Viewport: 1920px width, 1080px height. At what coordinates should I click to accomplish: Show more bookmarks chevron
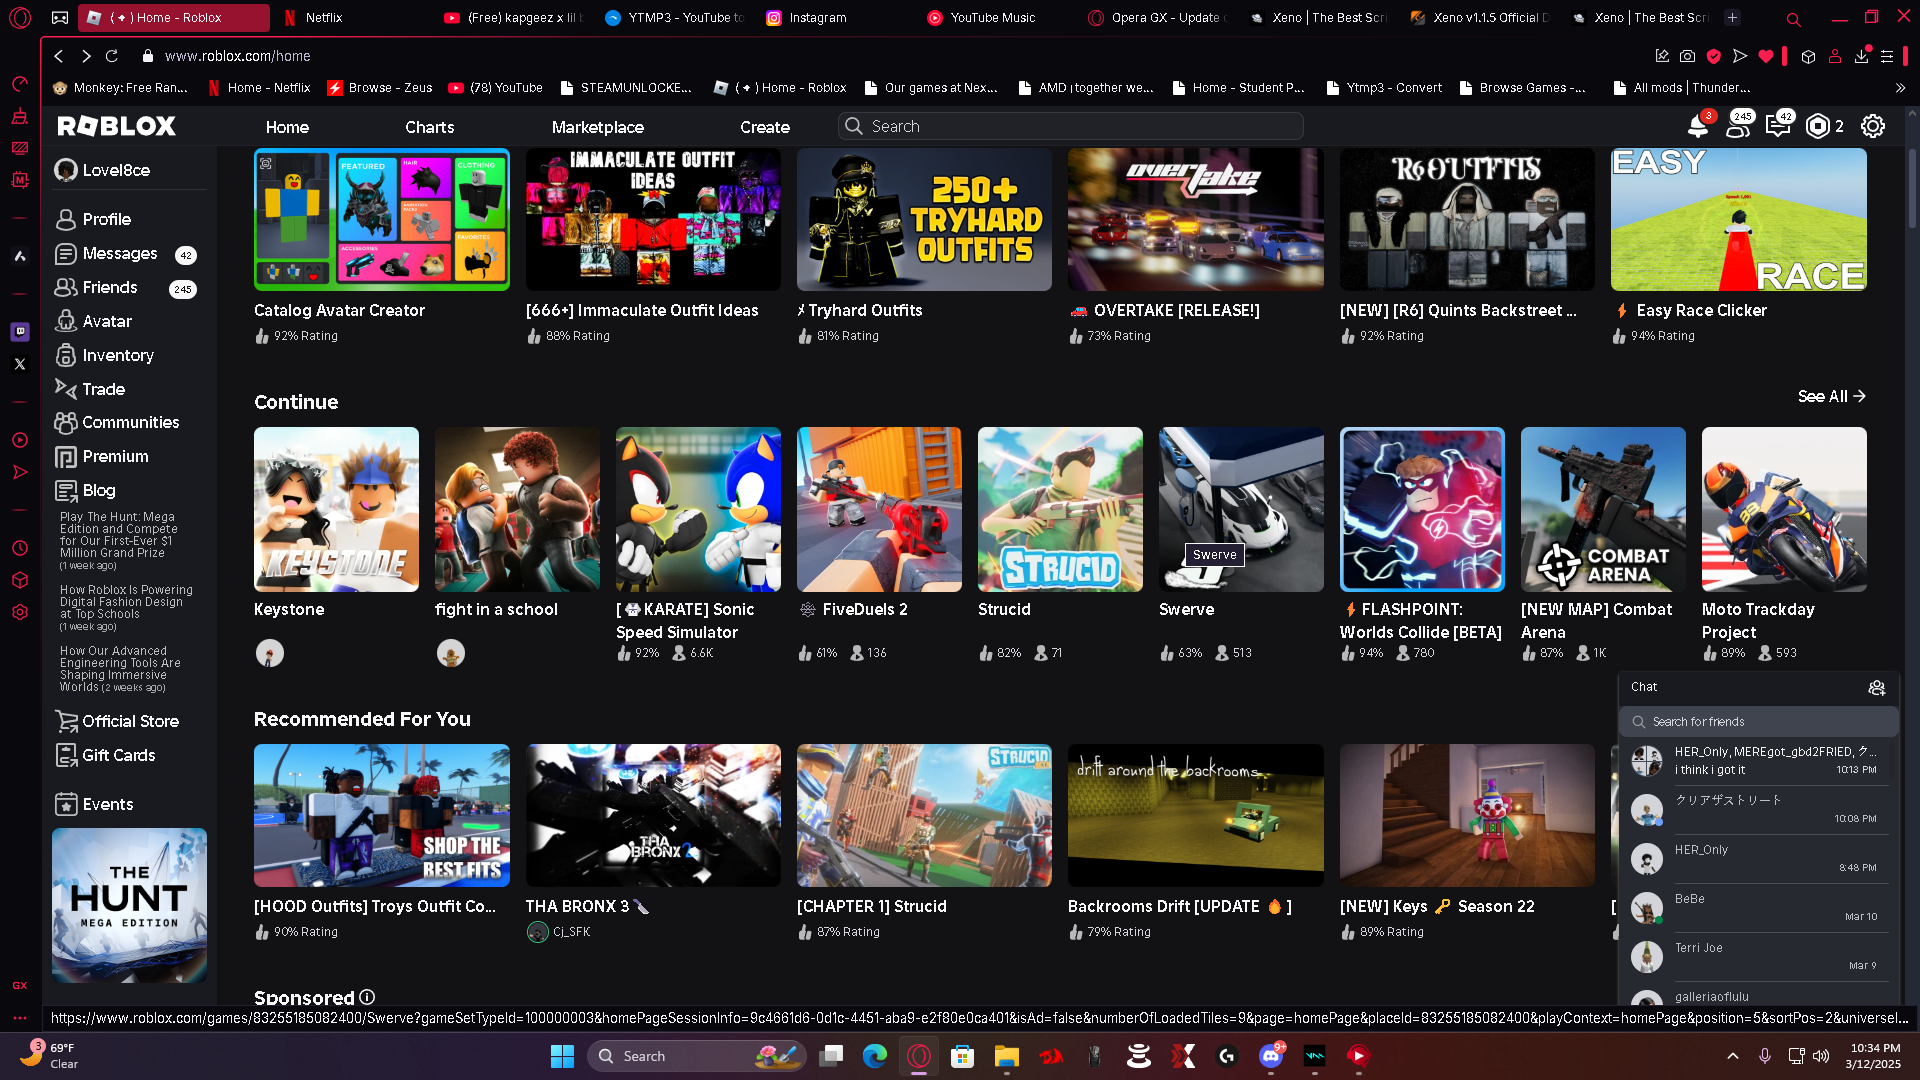tap(1900, 88)
